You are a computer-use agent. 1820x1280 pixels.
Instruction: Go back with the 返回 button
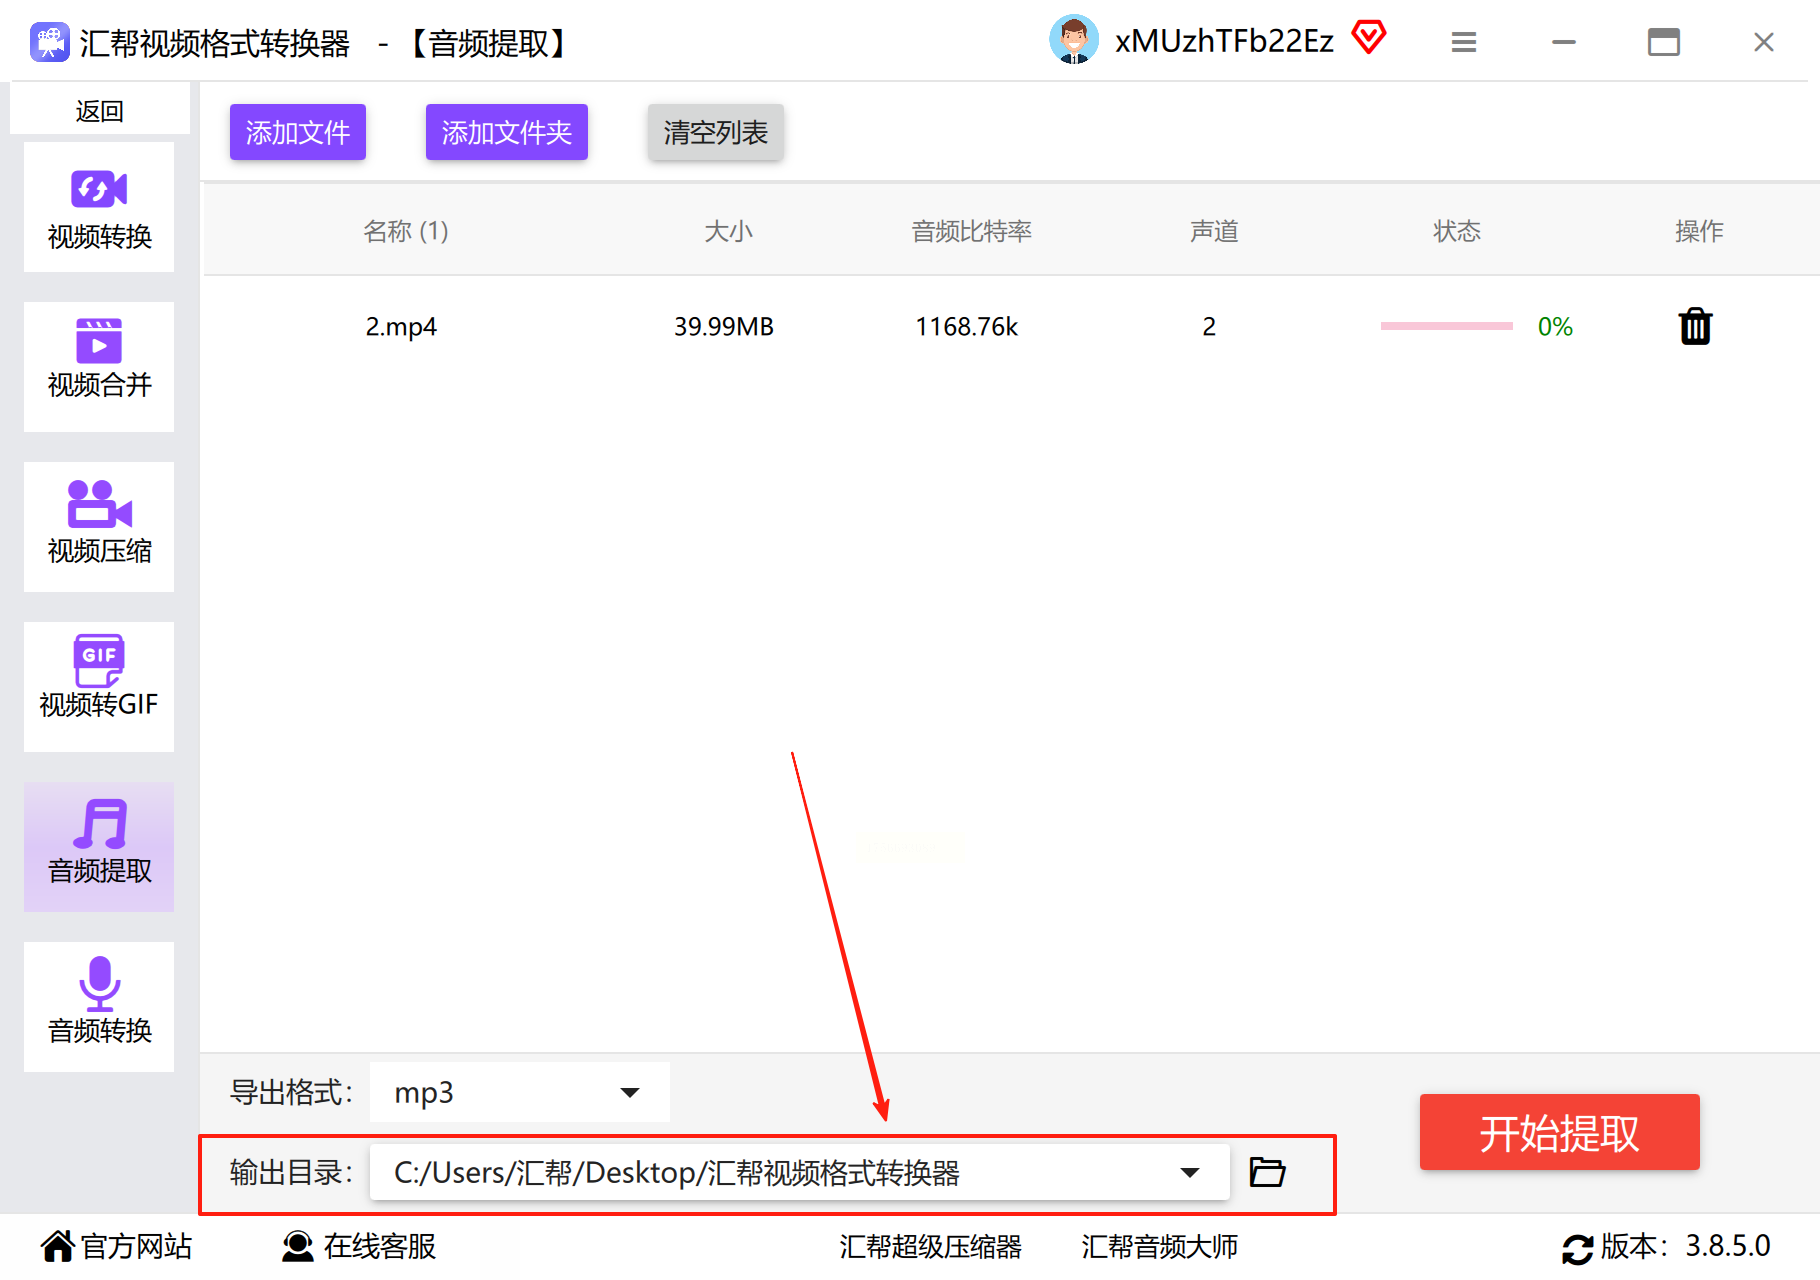[x=99, y=110]
